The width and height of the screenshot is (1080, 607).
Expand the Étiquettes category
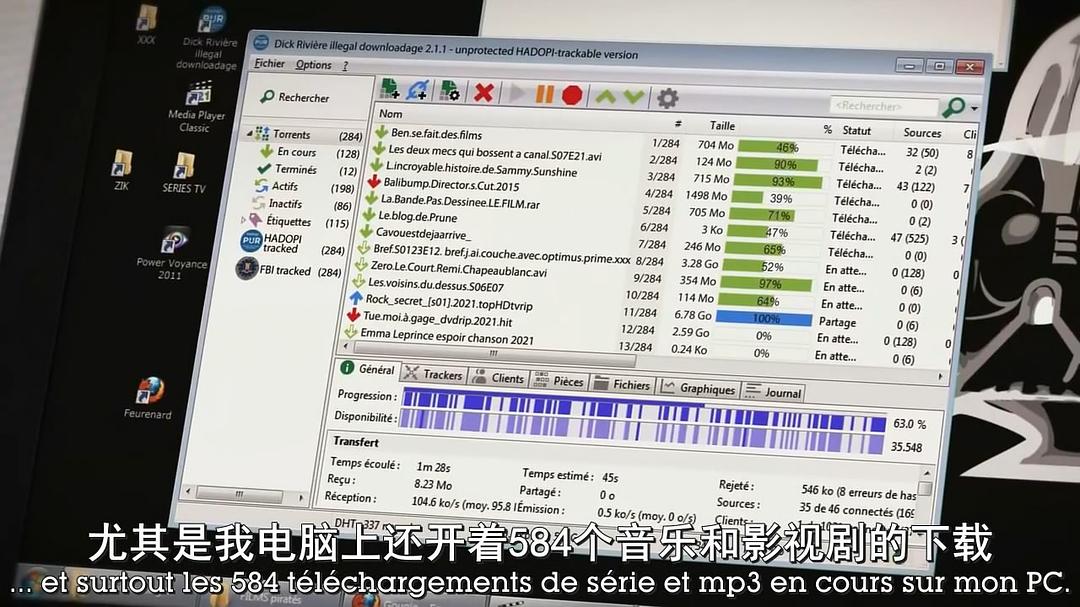244,219
